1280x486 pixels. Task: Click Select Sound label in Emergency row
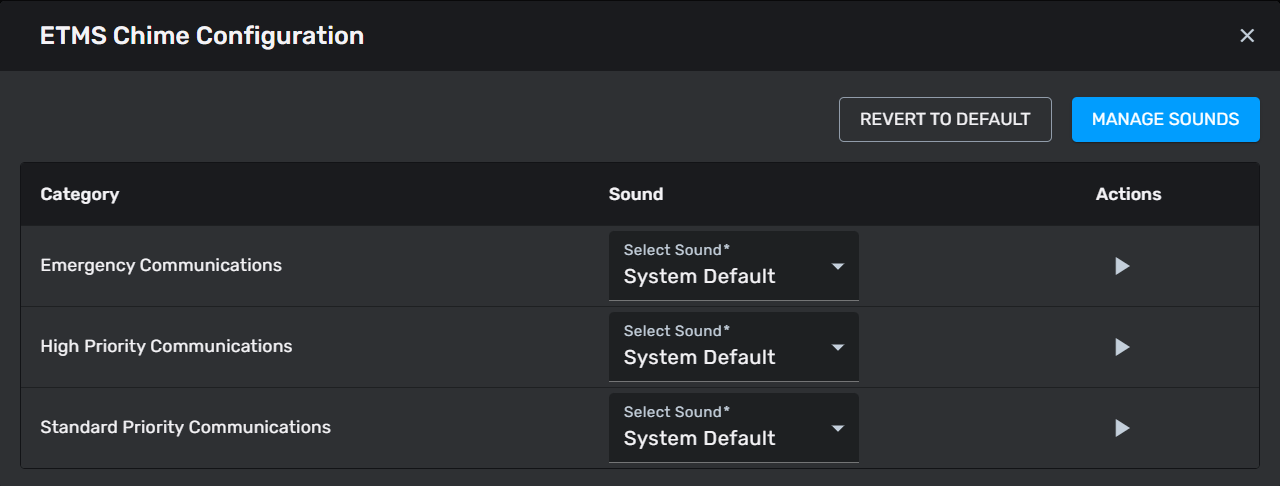tap(676, 250)
